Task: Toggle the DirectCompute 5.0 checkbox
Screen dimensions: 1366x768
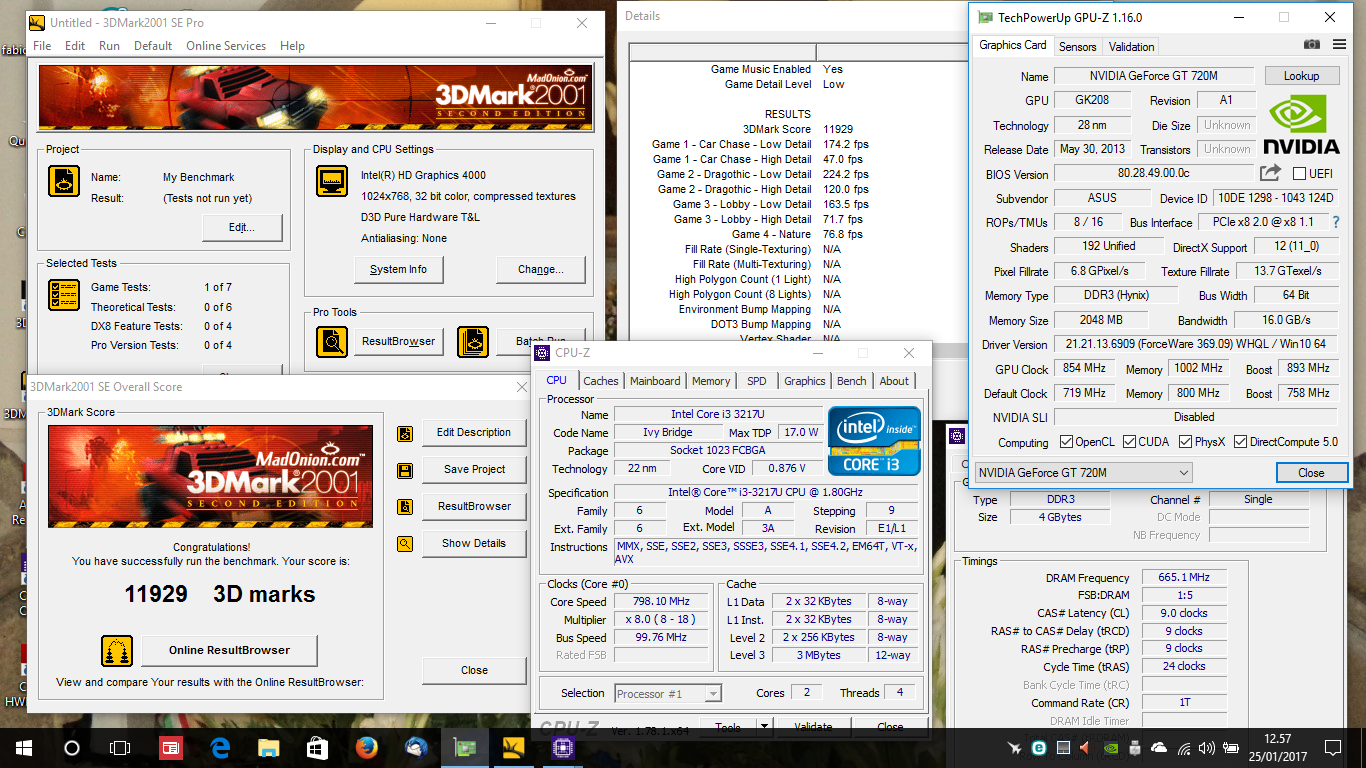Action: [1241, 442]
